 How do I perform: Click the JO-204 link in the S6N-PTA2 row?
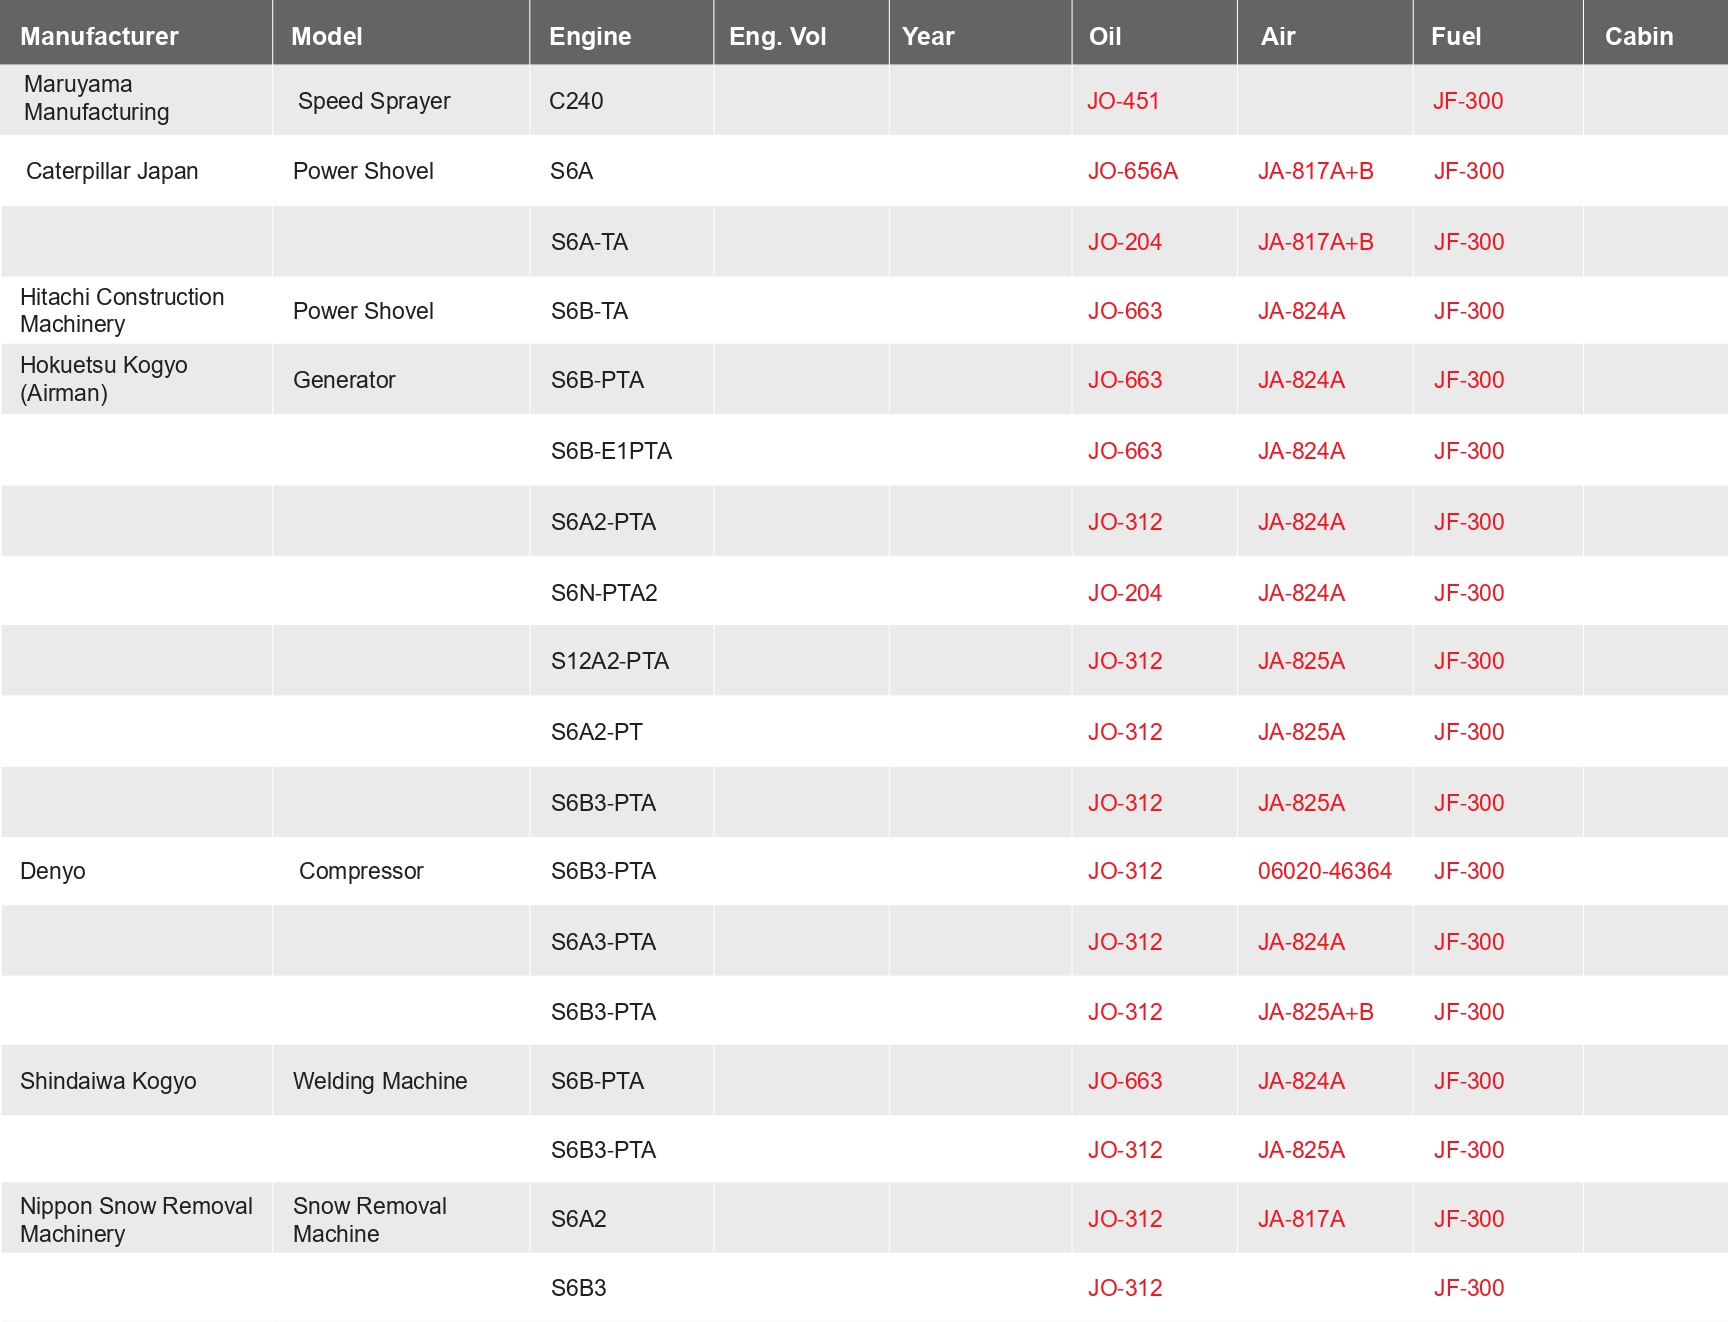(1124, 593)
